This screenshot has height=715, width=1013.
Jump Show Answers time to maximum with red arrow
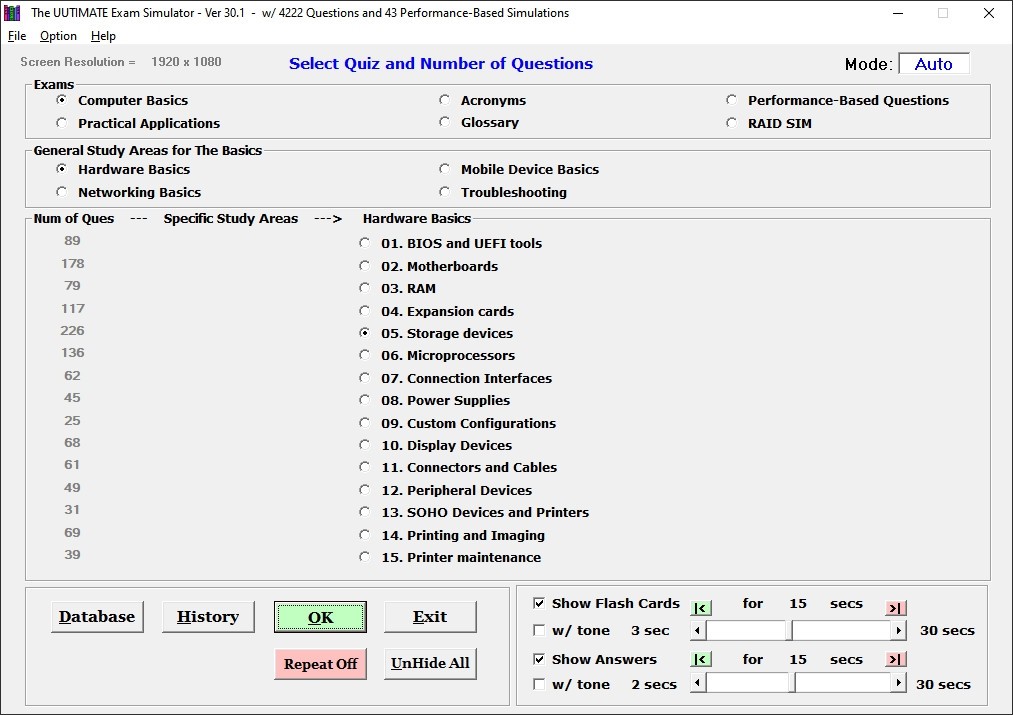(x=896, y=659)
